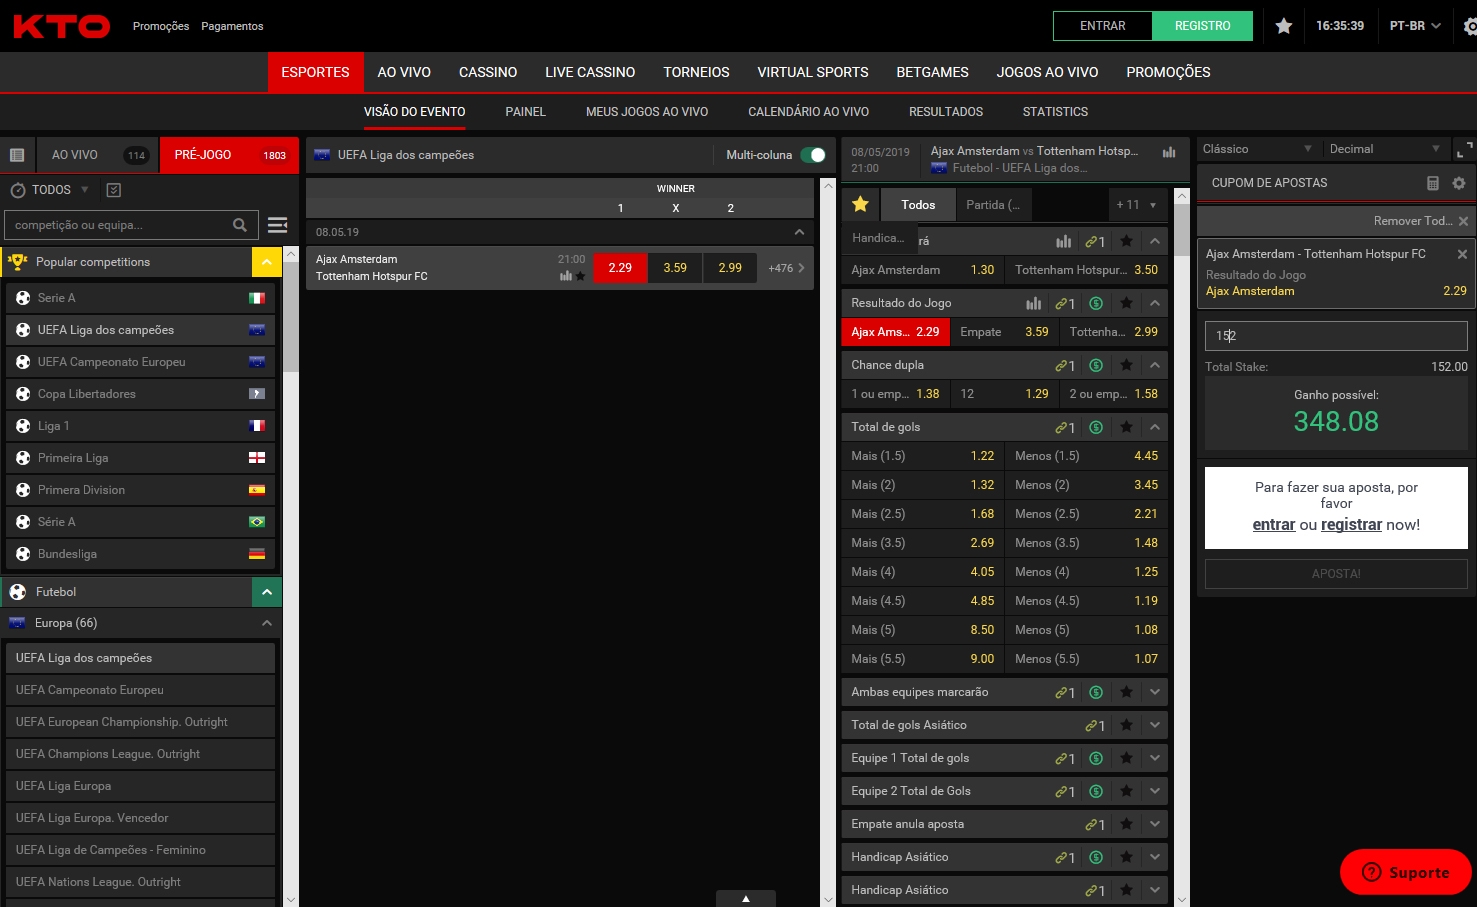Expand bet slip panel with fullscreen icon
Viewport: 1477px width, 907px height.
point(1464,149)
